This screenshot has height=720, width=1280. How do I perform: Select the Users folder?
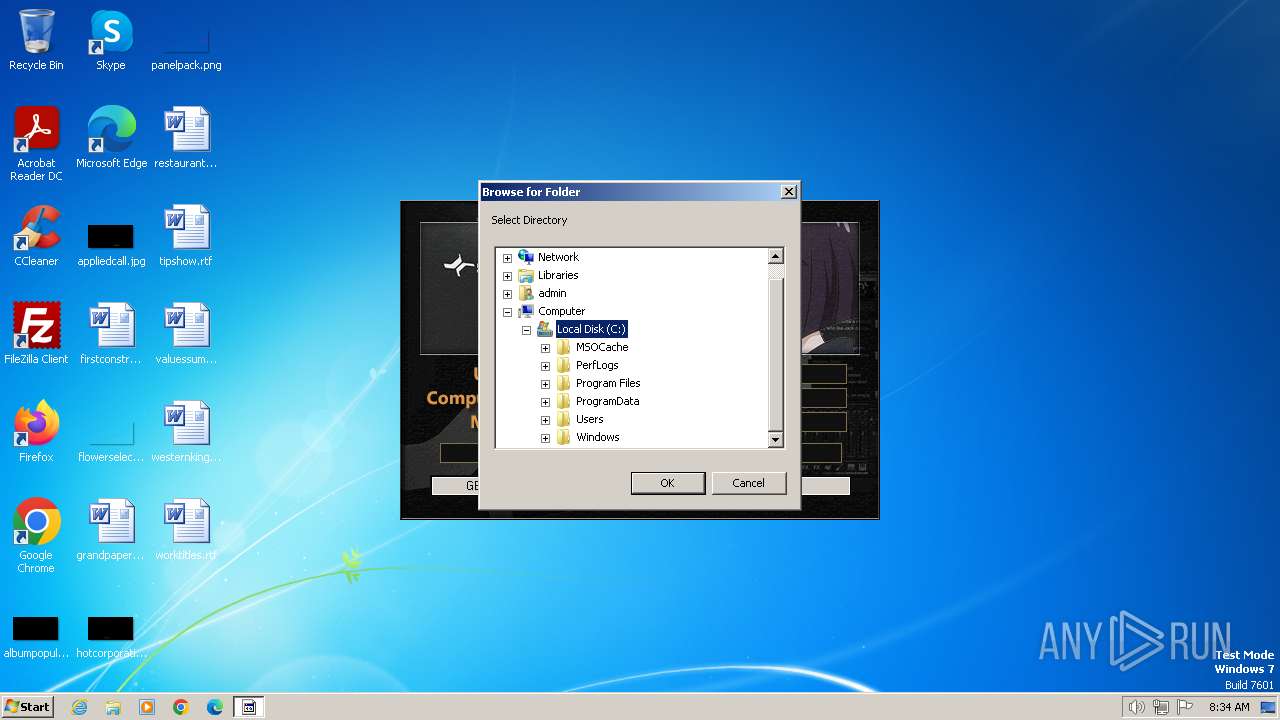tap(589, 419)
